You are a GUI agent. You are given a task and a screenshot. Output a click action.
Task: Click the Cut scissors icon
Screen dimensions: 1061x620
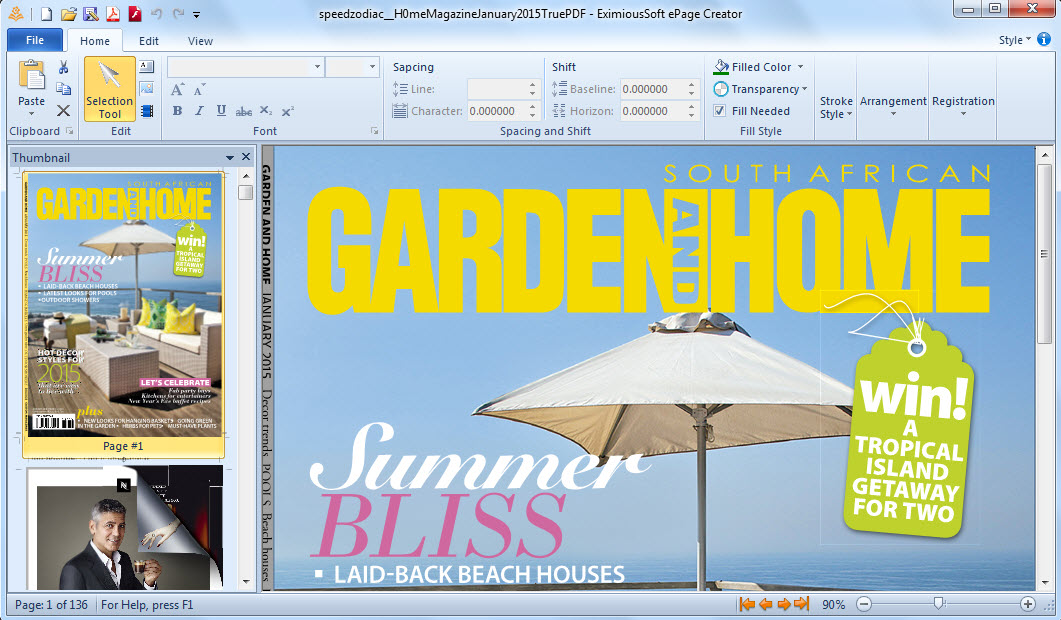point(64,67)
